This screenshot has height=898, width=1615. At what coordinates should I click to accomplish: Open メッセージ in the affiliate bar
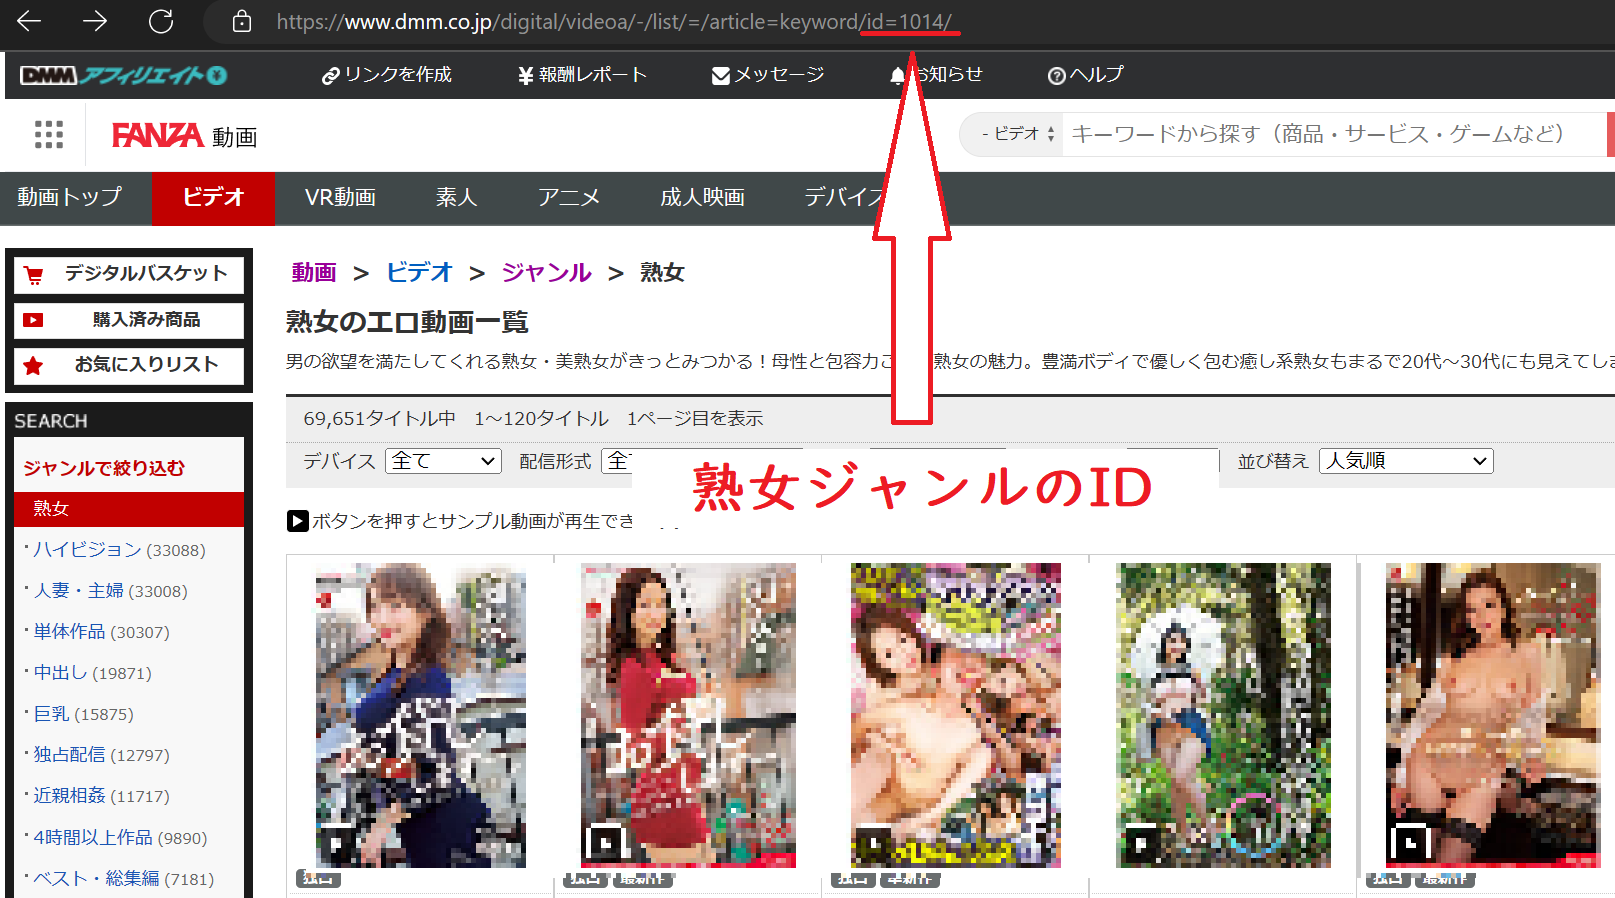(768, 75)
